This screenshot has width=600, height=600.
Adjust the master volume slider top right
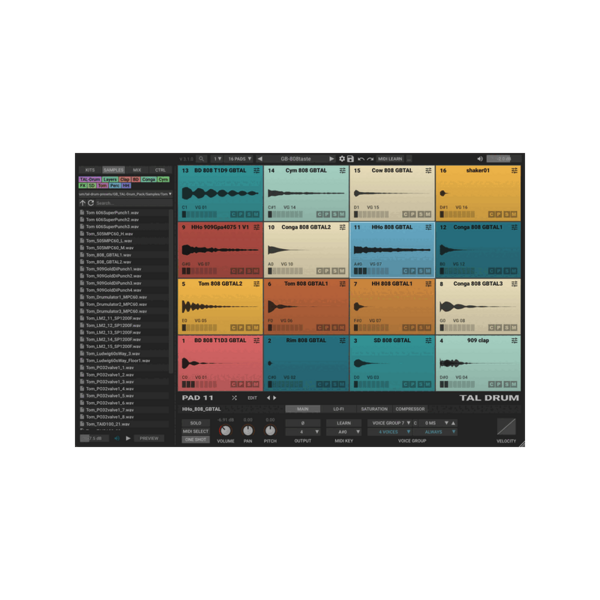click(504, 159)
